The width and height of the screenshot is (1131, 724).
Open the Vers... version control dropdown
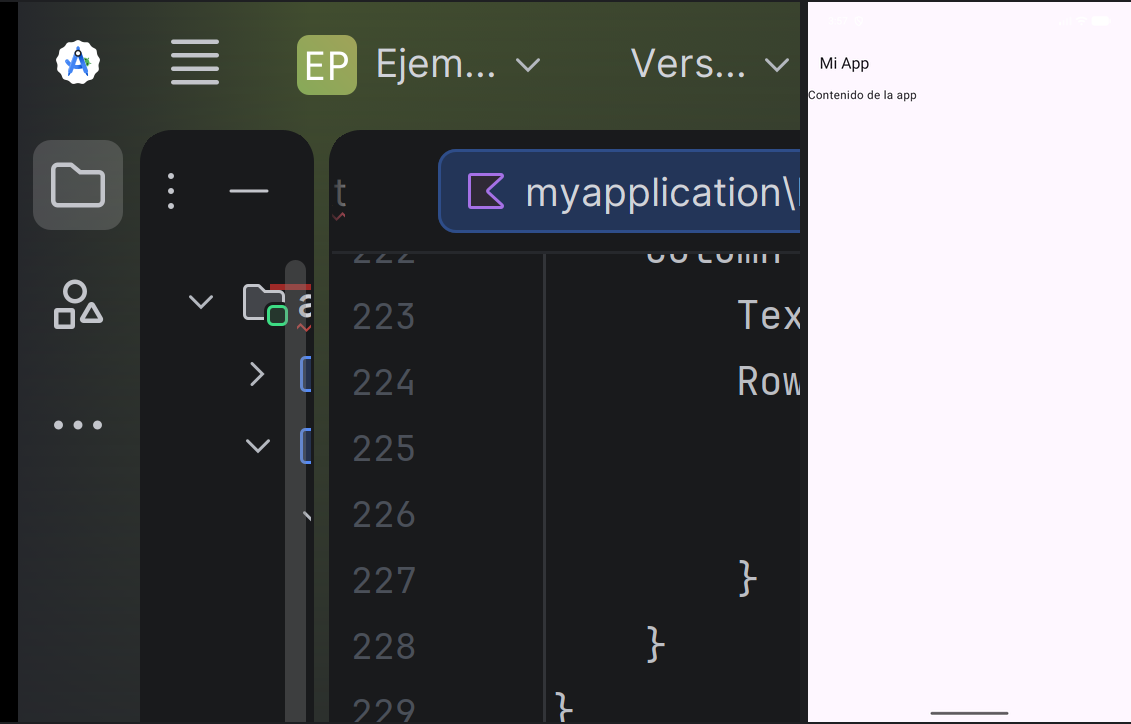(x=710, y=65)
